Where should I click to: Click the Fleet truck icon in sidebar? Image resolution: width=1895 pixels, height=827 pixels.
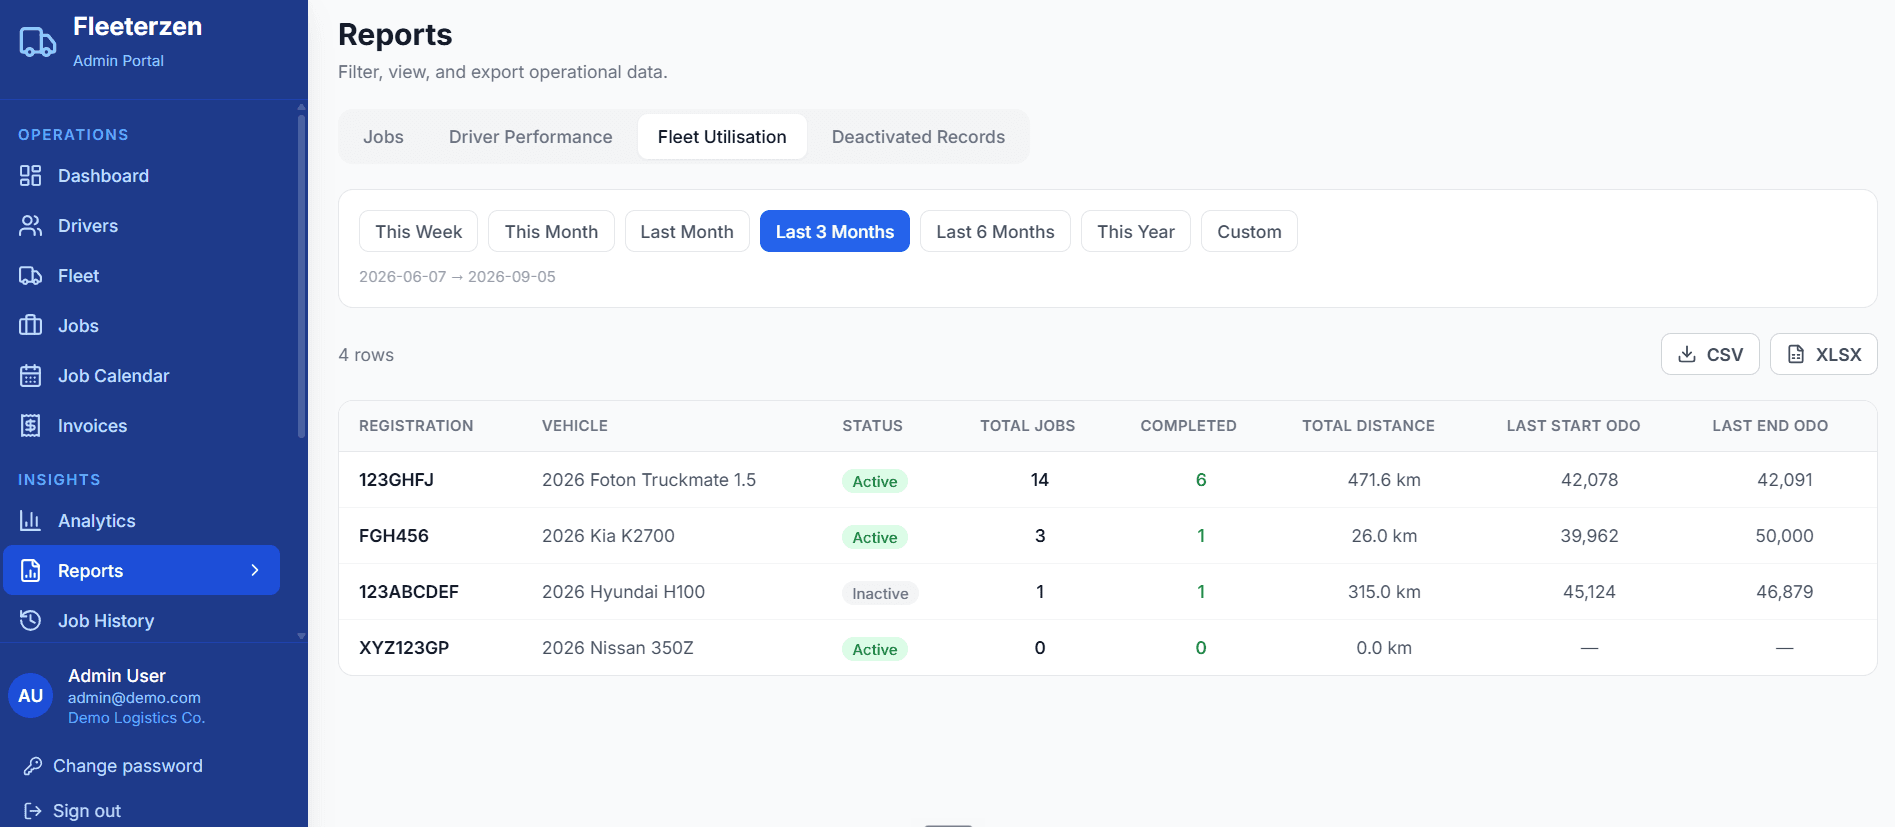(31, 276)
